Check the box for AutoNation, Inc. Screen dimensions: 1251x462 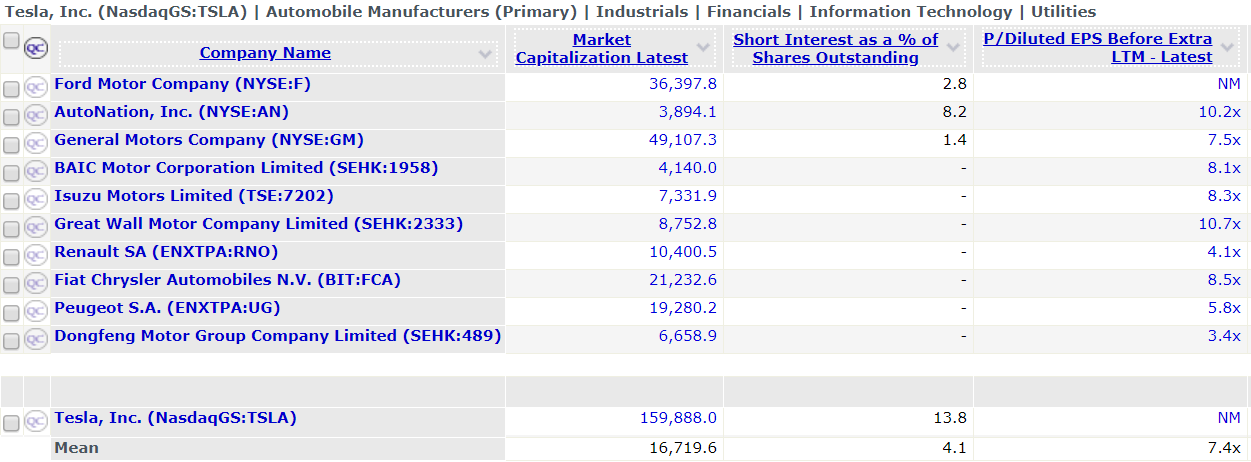11,117
